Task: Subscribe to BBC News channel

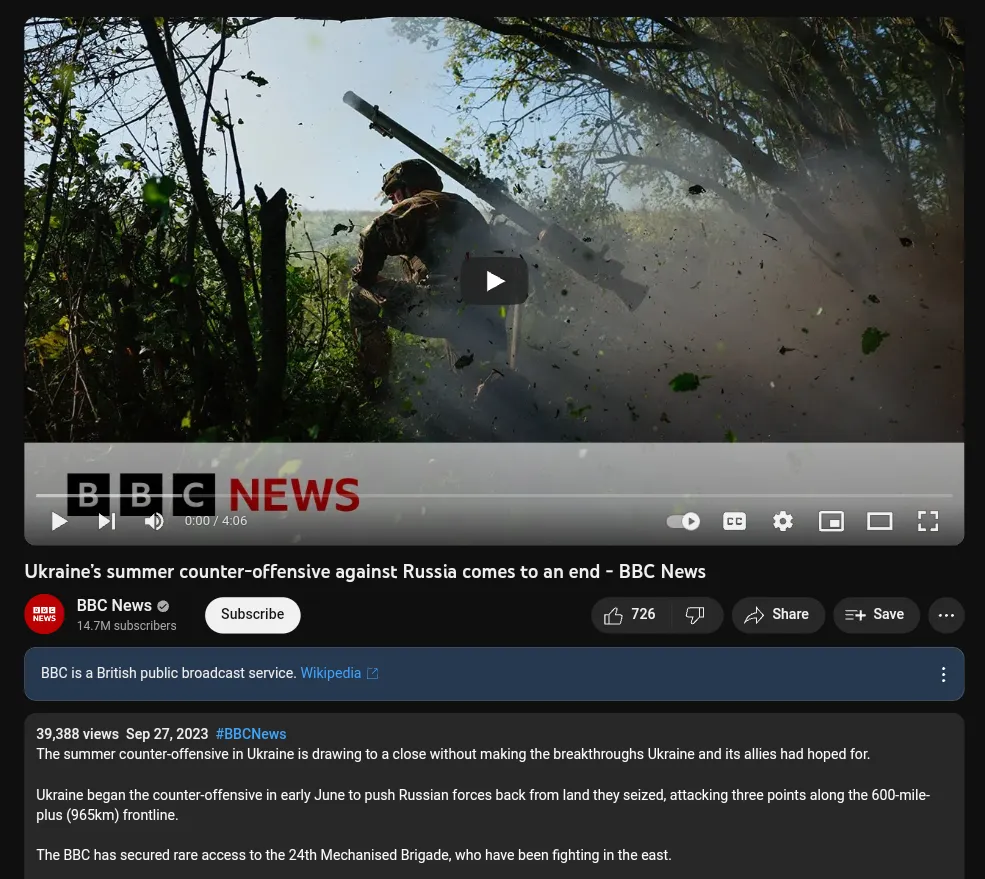Action: [252, 615]
